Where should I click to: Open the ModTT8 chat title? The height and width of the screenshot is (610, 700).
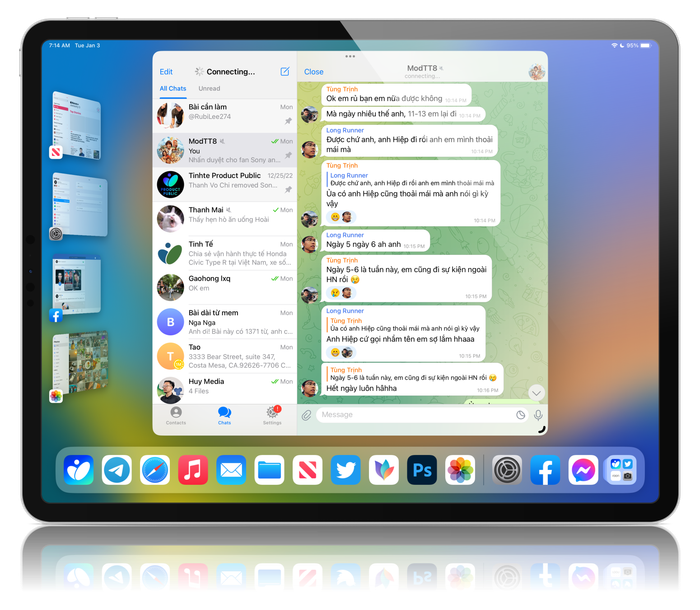pyautogui.click(x=422, y=68)
